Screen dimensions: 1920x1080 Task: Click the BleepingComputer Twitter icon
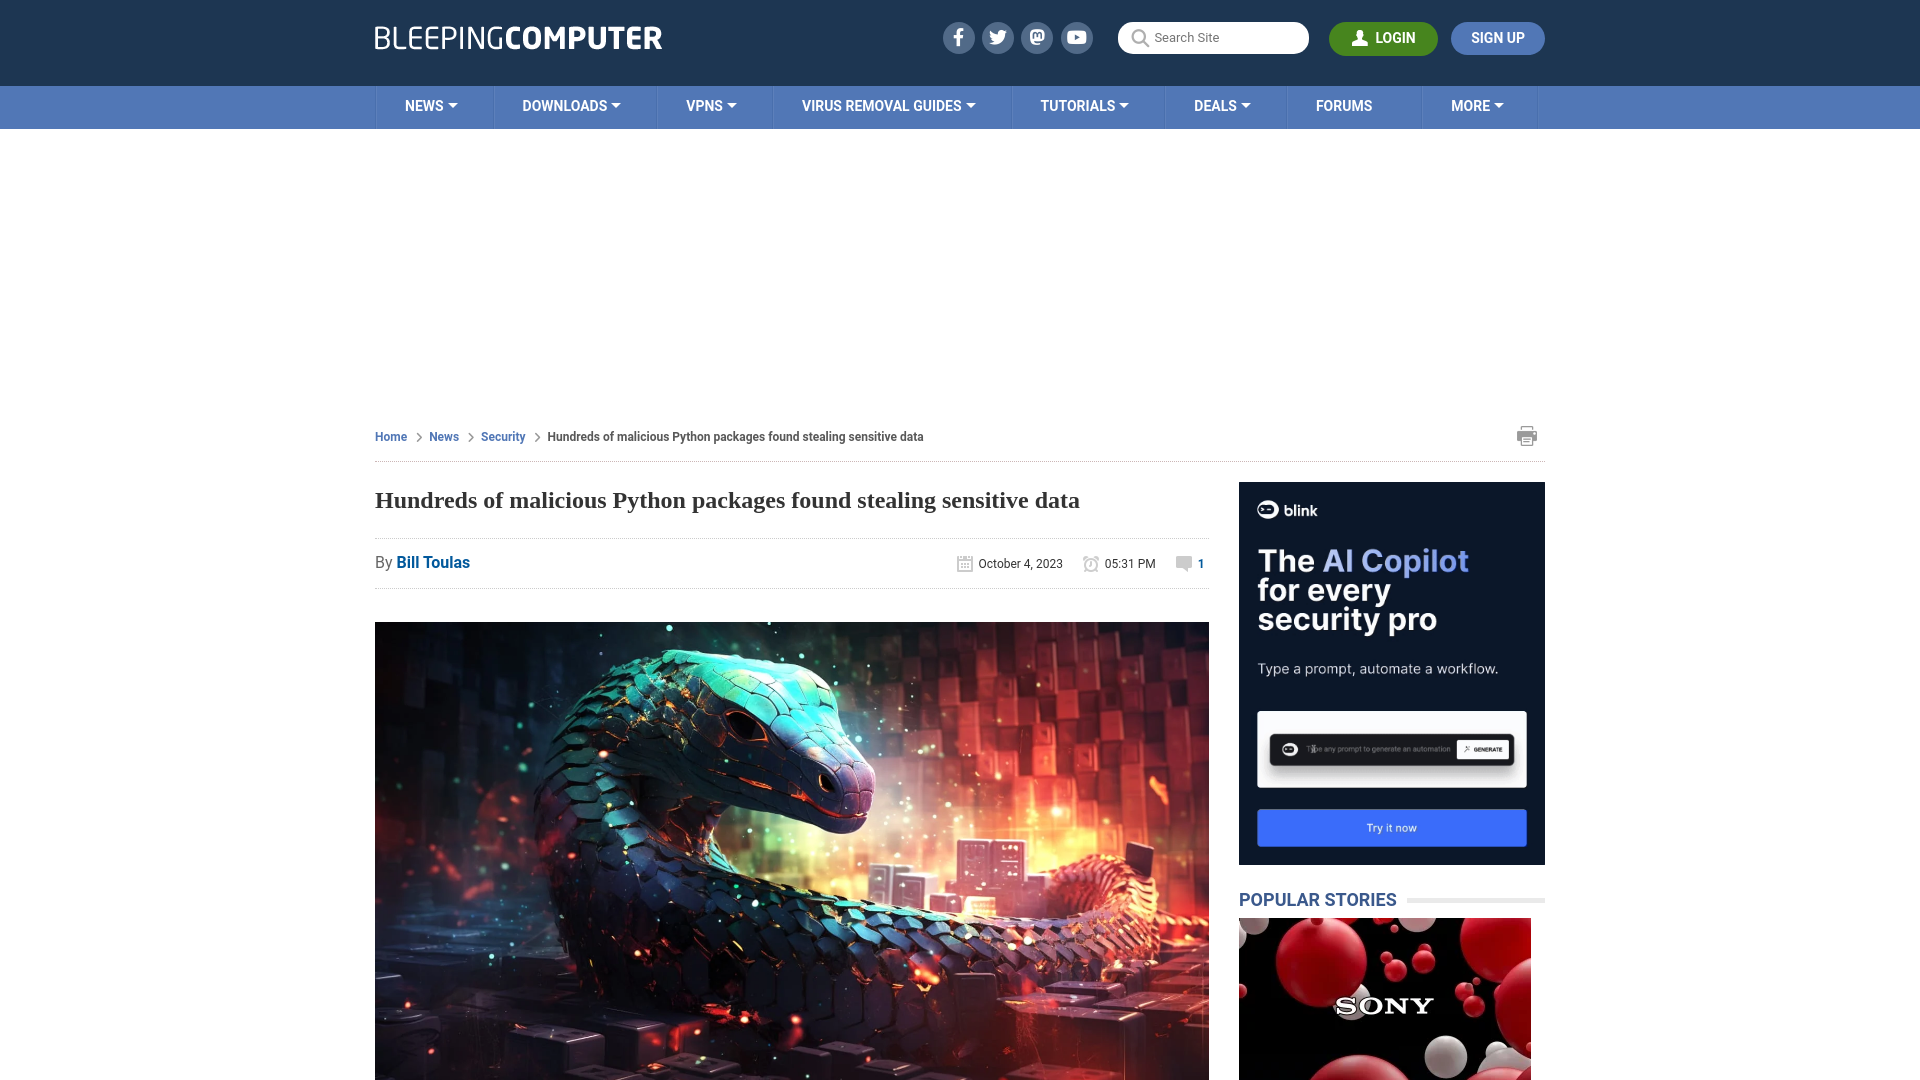pyautogui.click(x=997, y=37)
